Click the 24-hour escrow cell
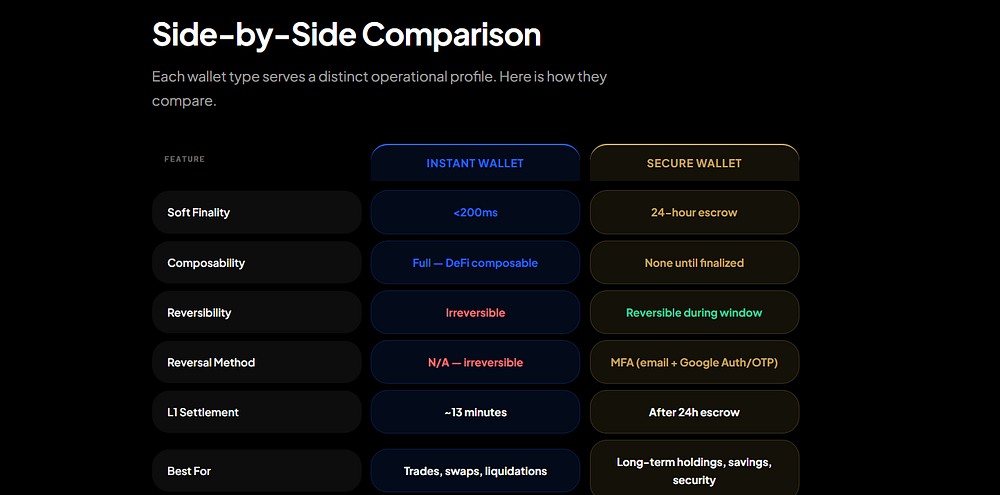The width and height of the screenshot is (1000, 495). click(694, 212)
